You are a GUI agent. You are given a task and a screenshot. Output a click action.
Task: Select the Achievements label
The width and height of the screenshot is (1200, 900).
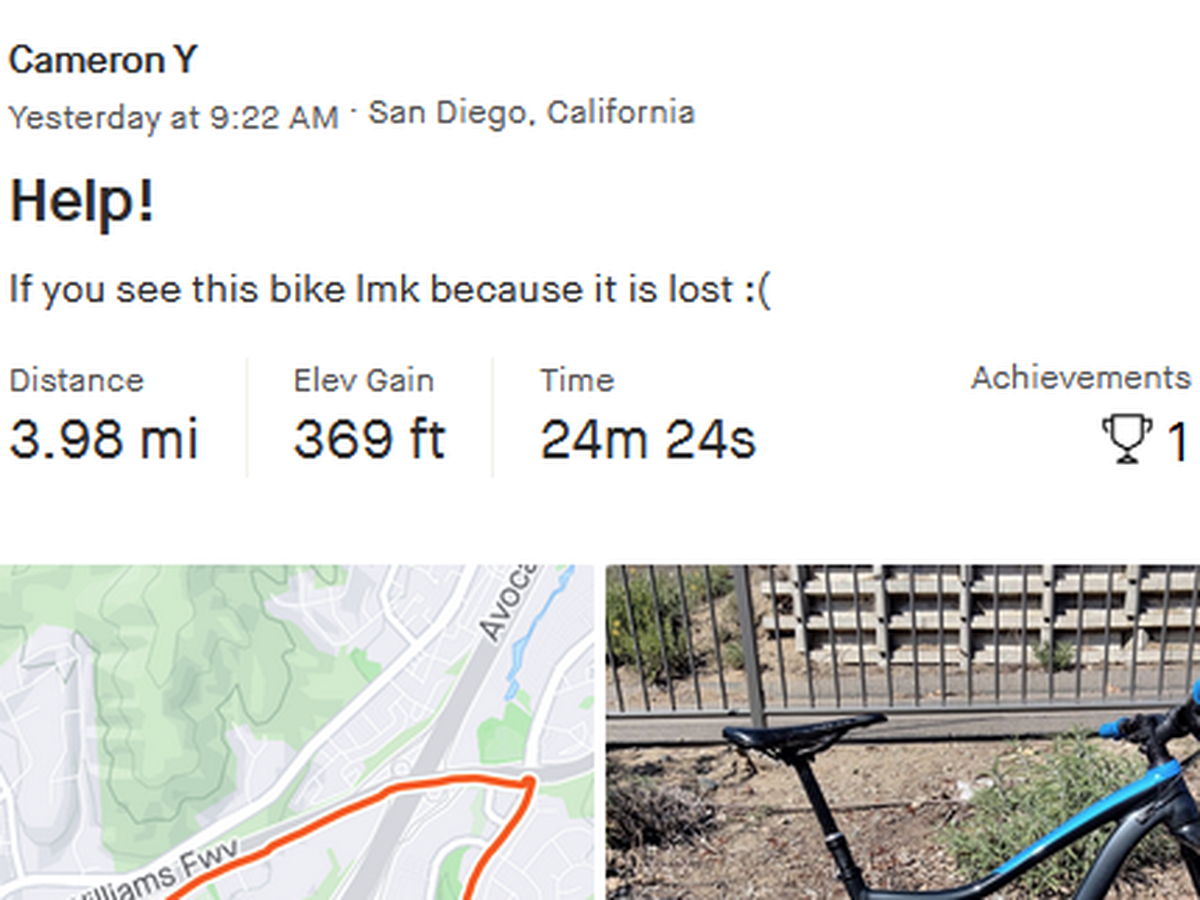1080,378
